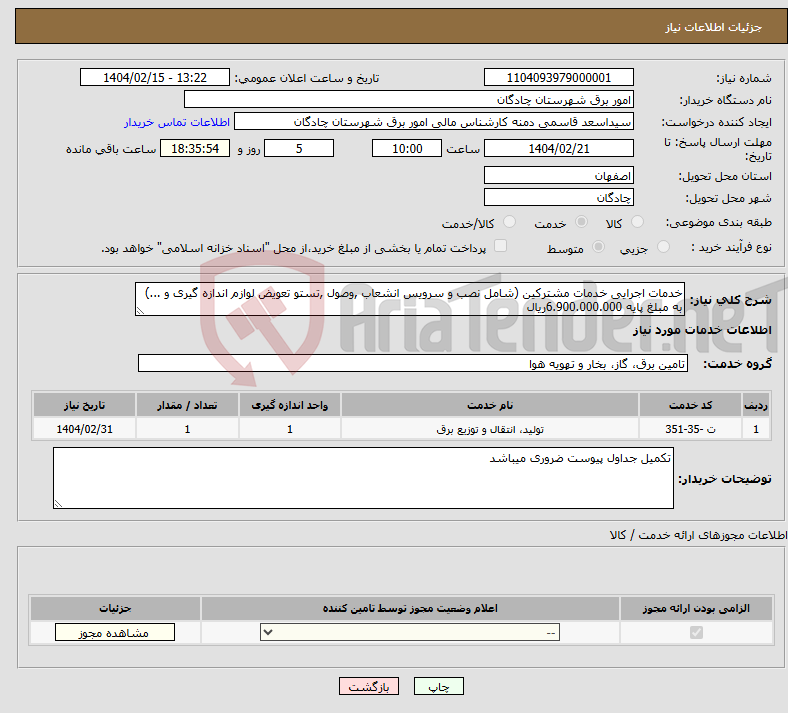Click the request creator name field
The image size is (788, 713).
[x=434, y=122]
